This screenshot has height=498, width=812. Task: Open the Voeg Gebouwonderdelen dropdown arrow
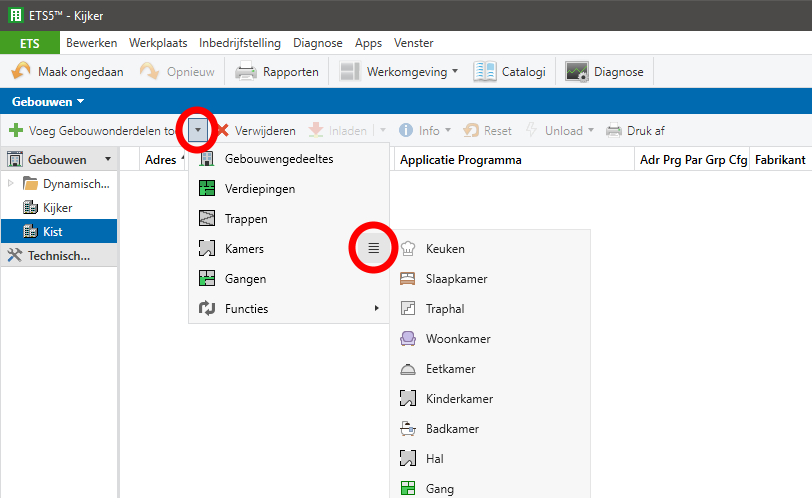199,131
